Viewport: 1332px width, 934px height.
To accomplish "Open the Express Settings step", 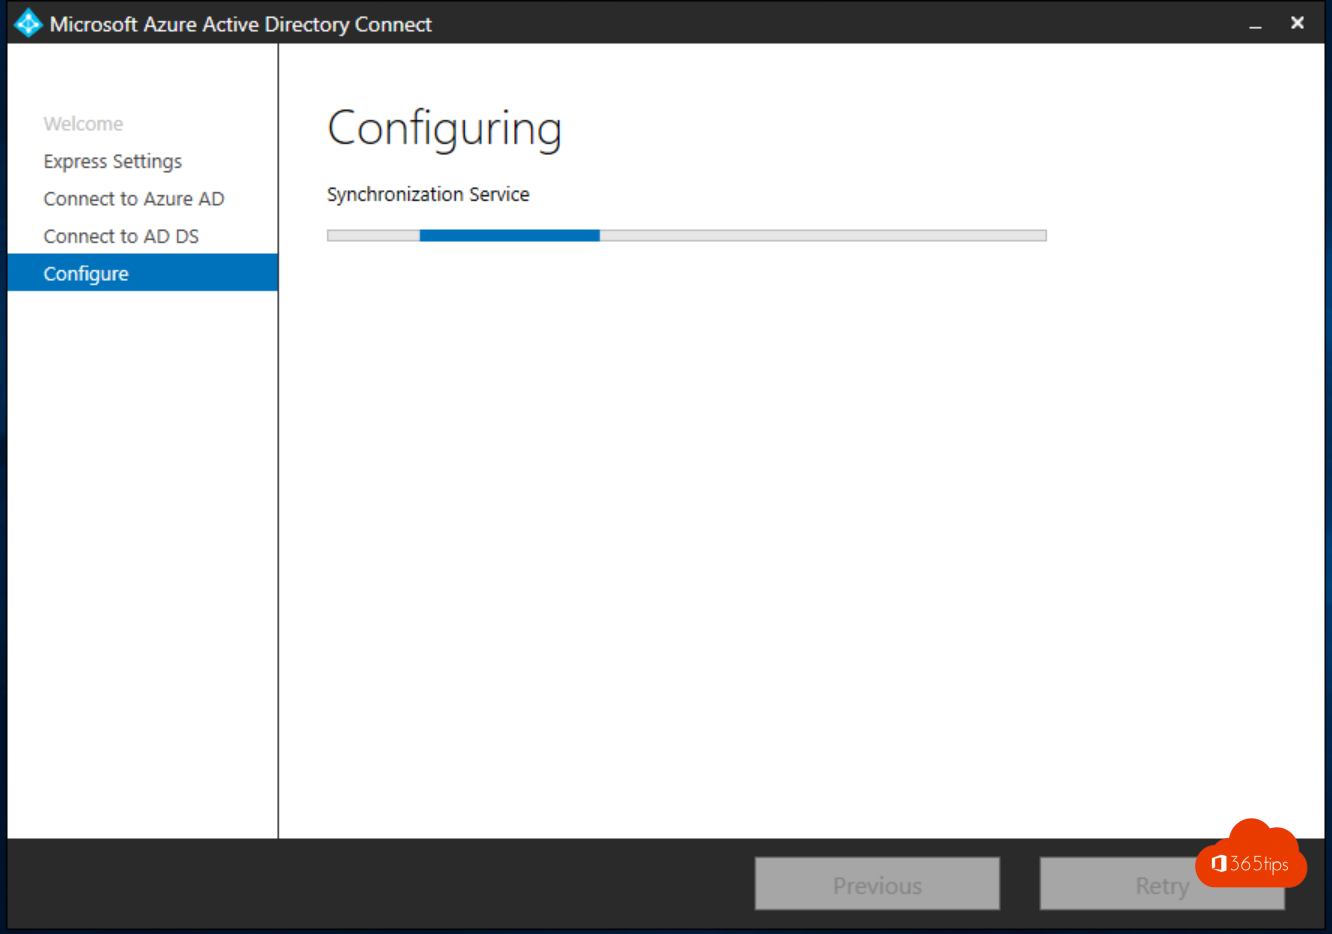I will [113, 161].
